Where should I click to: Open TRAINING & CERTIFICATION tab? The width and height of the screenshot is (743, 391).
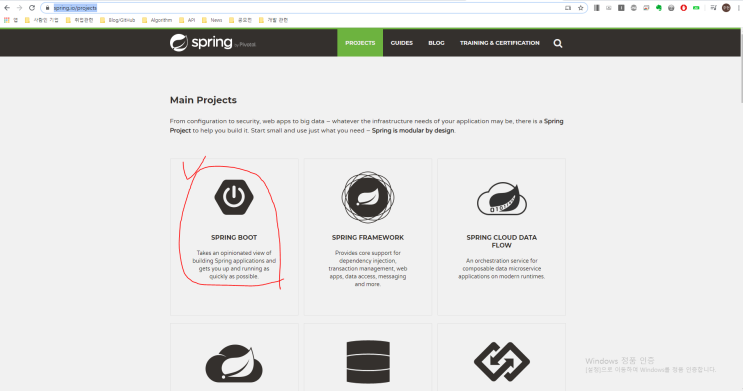point(499,43)
